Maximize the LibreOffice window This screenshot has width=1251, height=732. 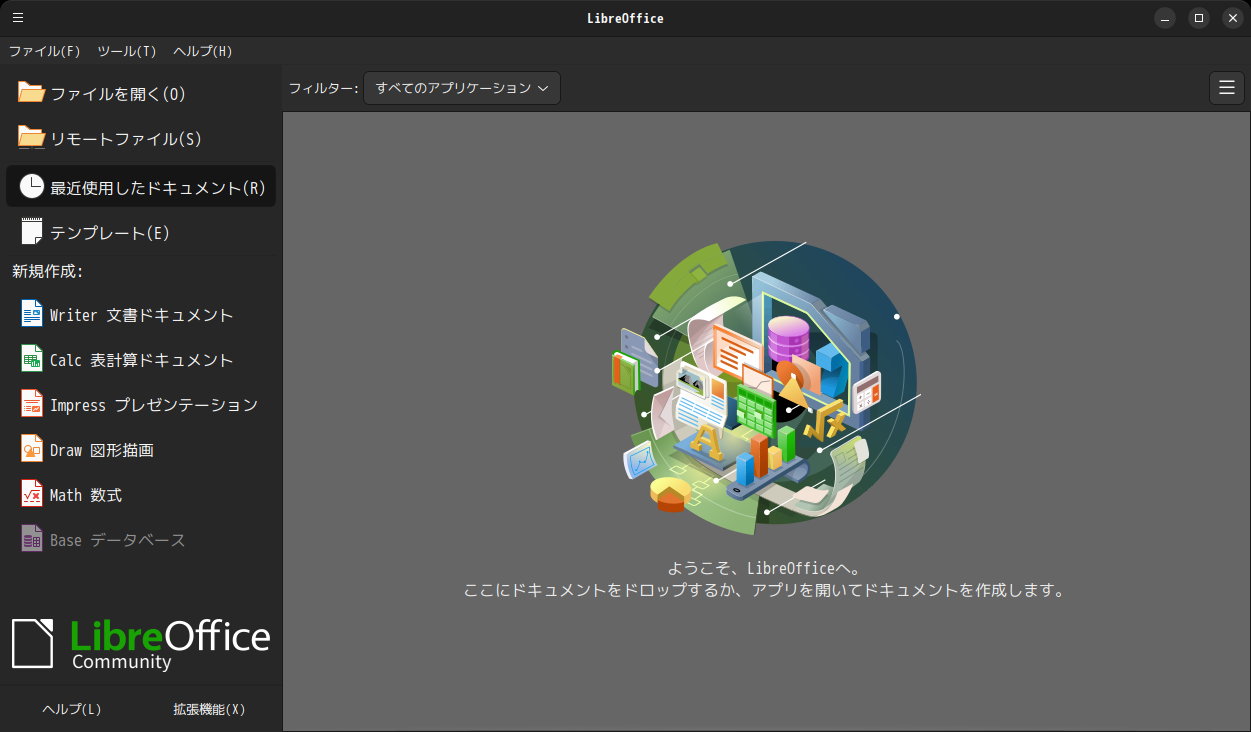pyautogui.click(x=1199, y=18)
